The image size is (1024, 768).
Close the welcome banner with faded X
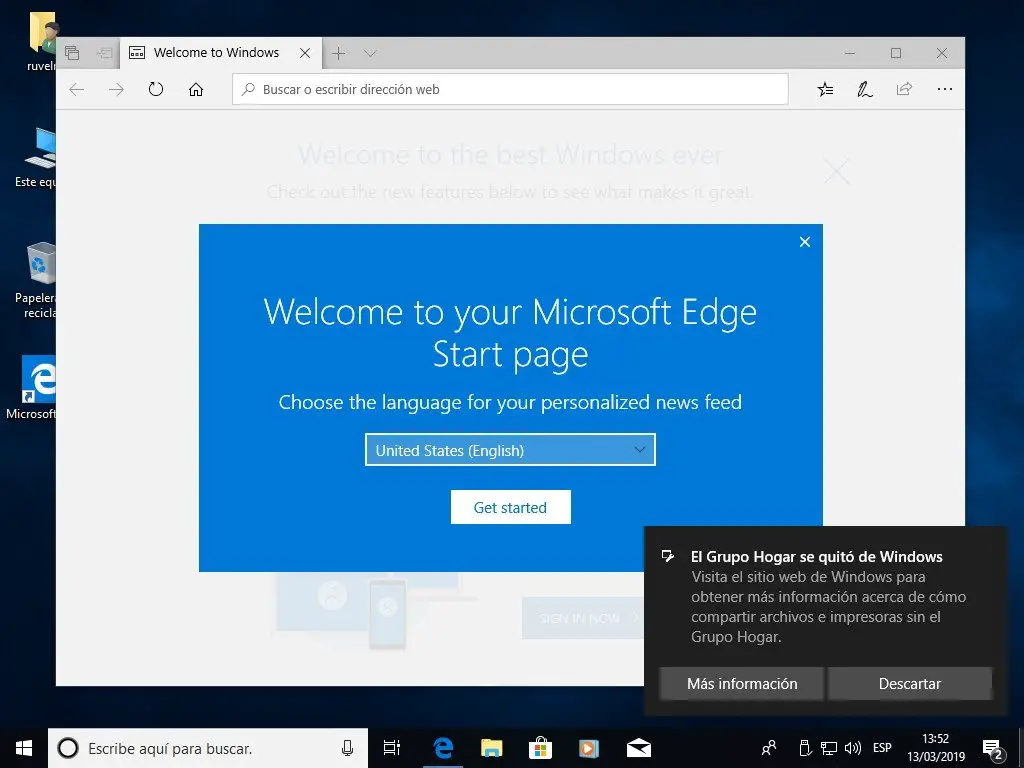(x=836, y=171)
